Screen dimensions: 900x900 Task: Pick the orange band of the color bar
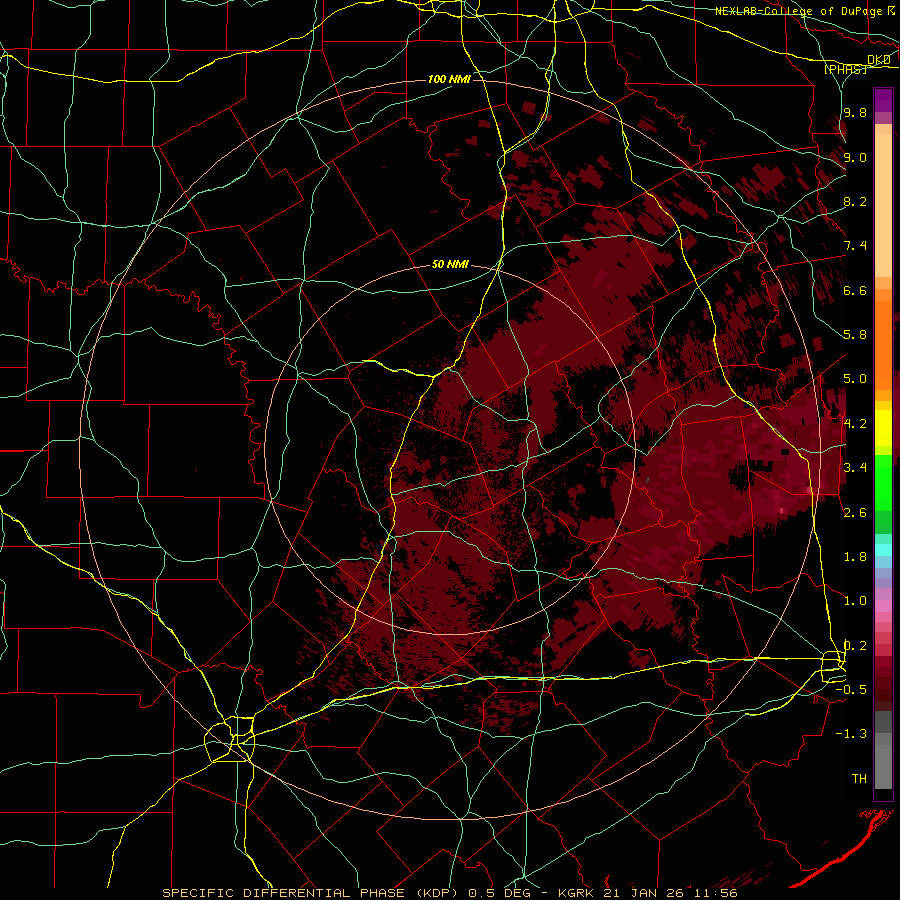pos(883,344)
